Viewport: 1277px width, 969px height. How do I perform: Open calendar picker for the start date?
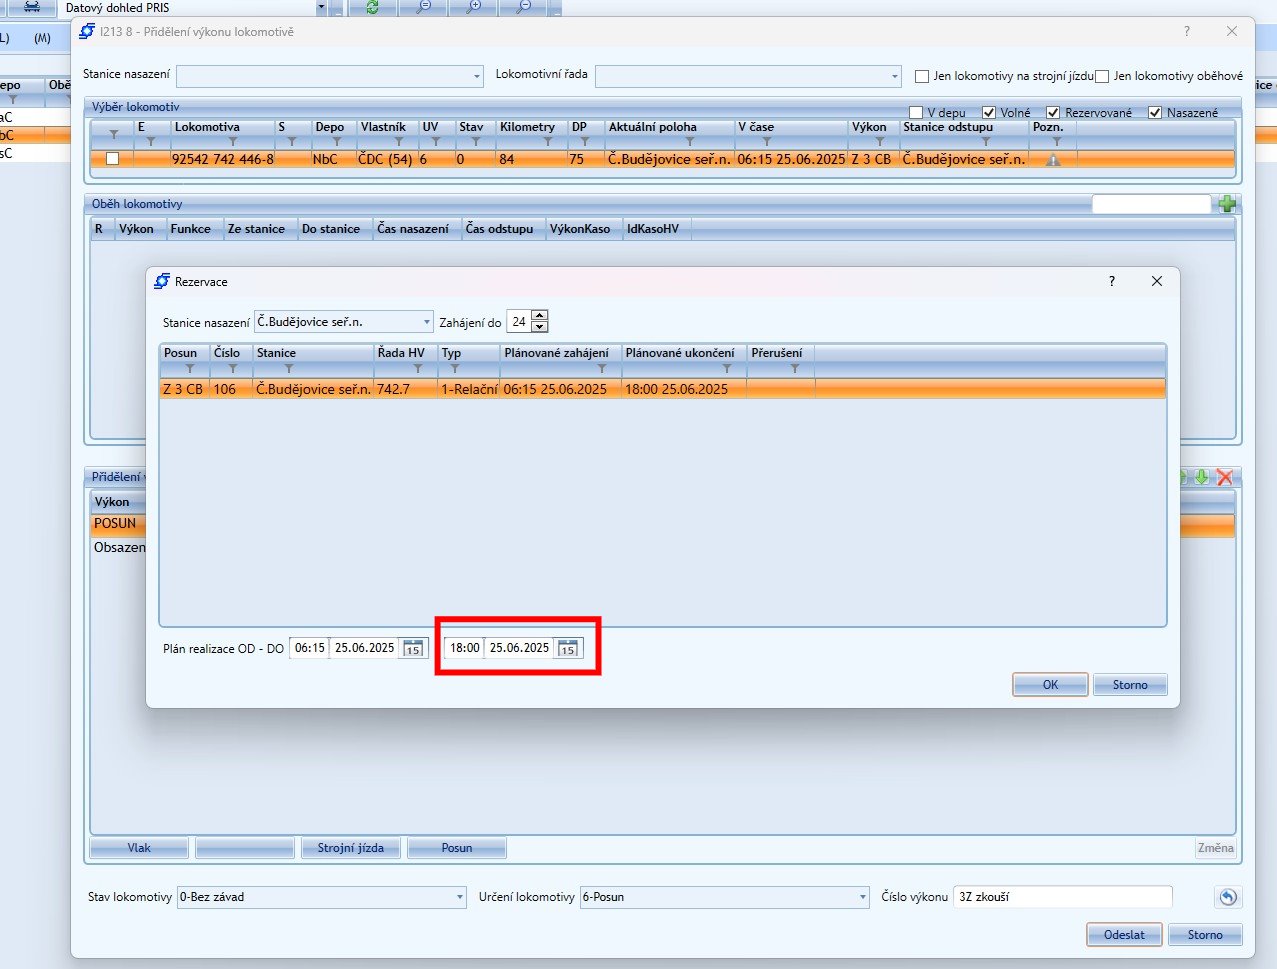pos(412,649)
